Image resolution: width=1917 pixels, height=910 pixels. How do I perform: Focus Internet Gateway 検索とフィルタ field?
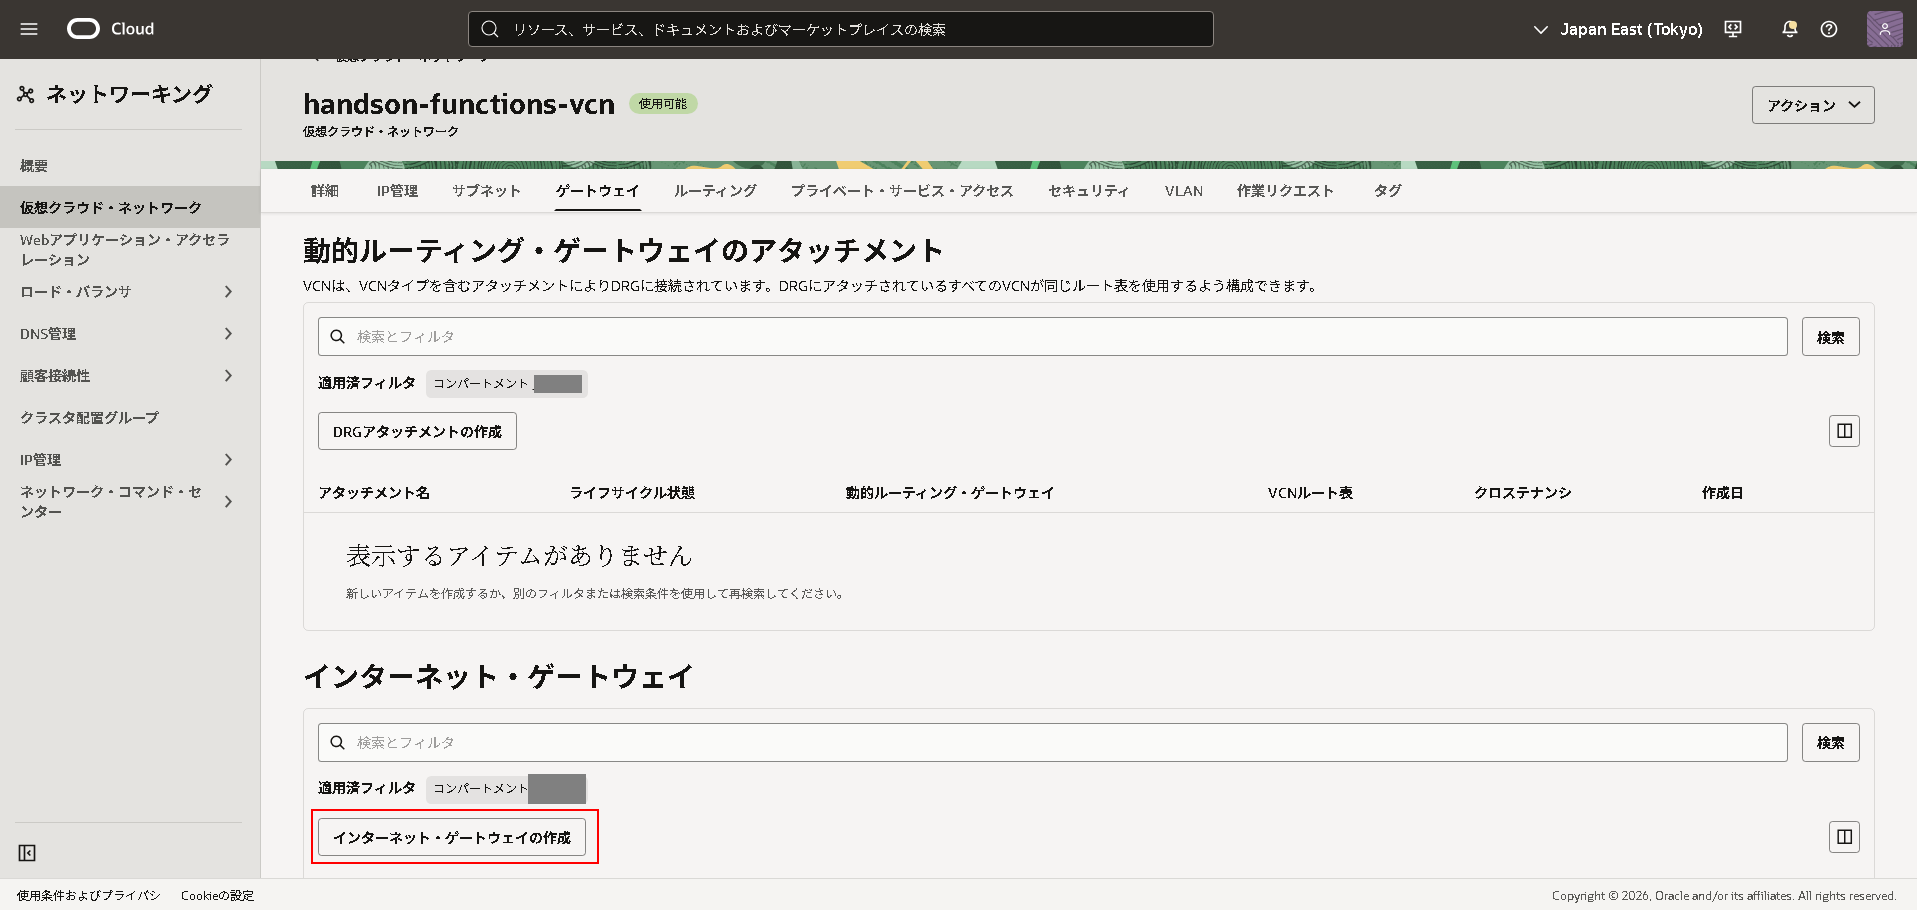1053,743
